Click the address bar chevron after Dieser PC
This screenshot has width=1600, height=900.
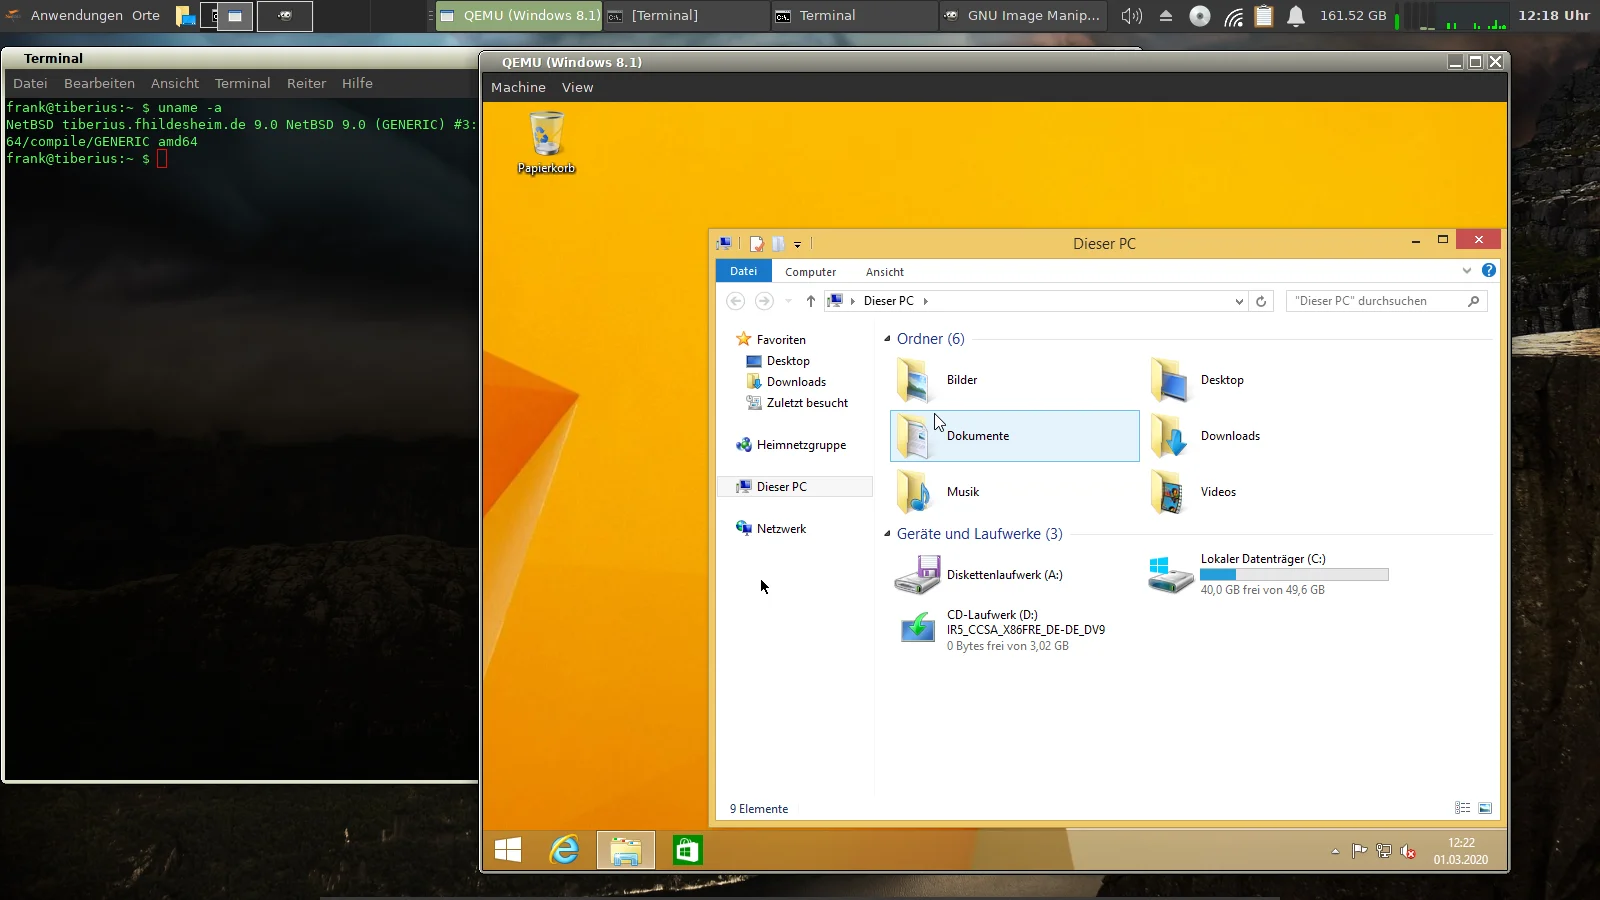(x=925, y=301)
